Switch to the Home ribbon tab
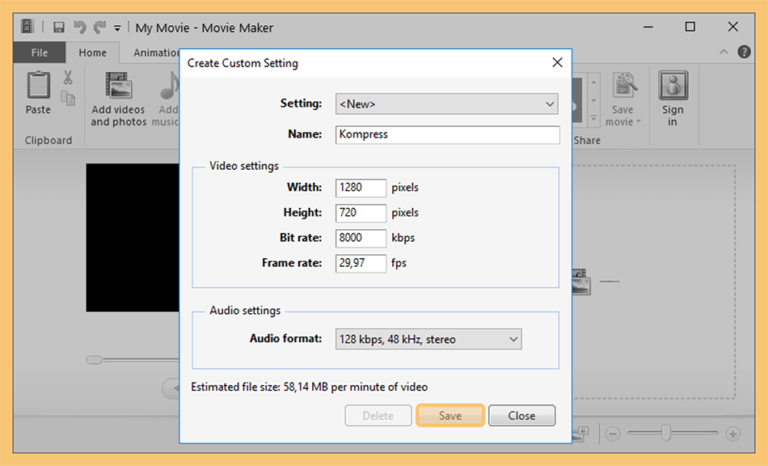The height and width of the screenshot is (466, 768). (93, 52)
